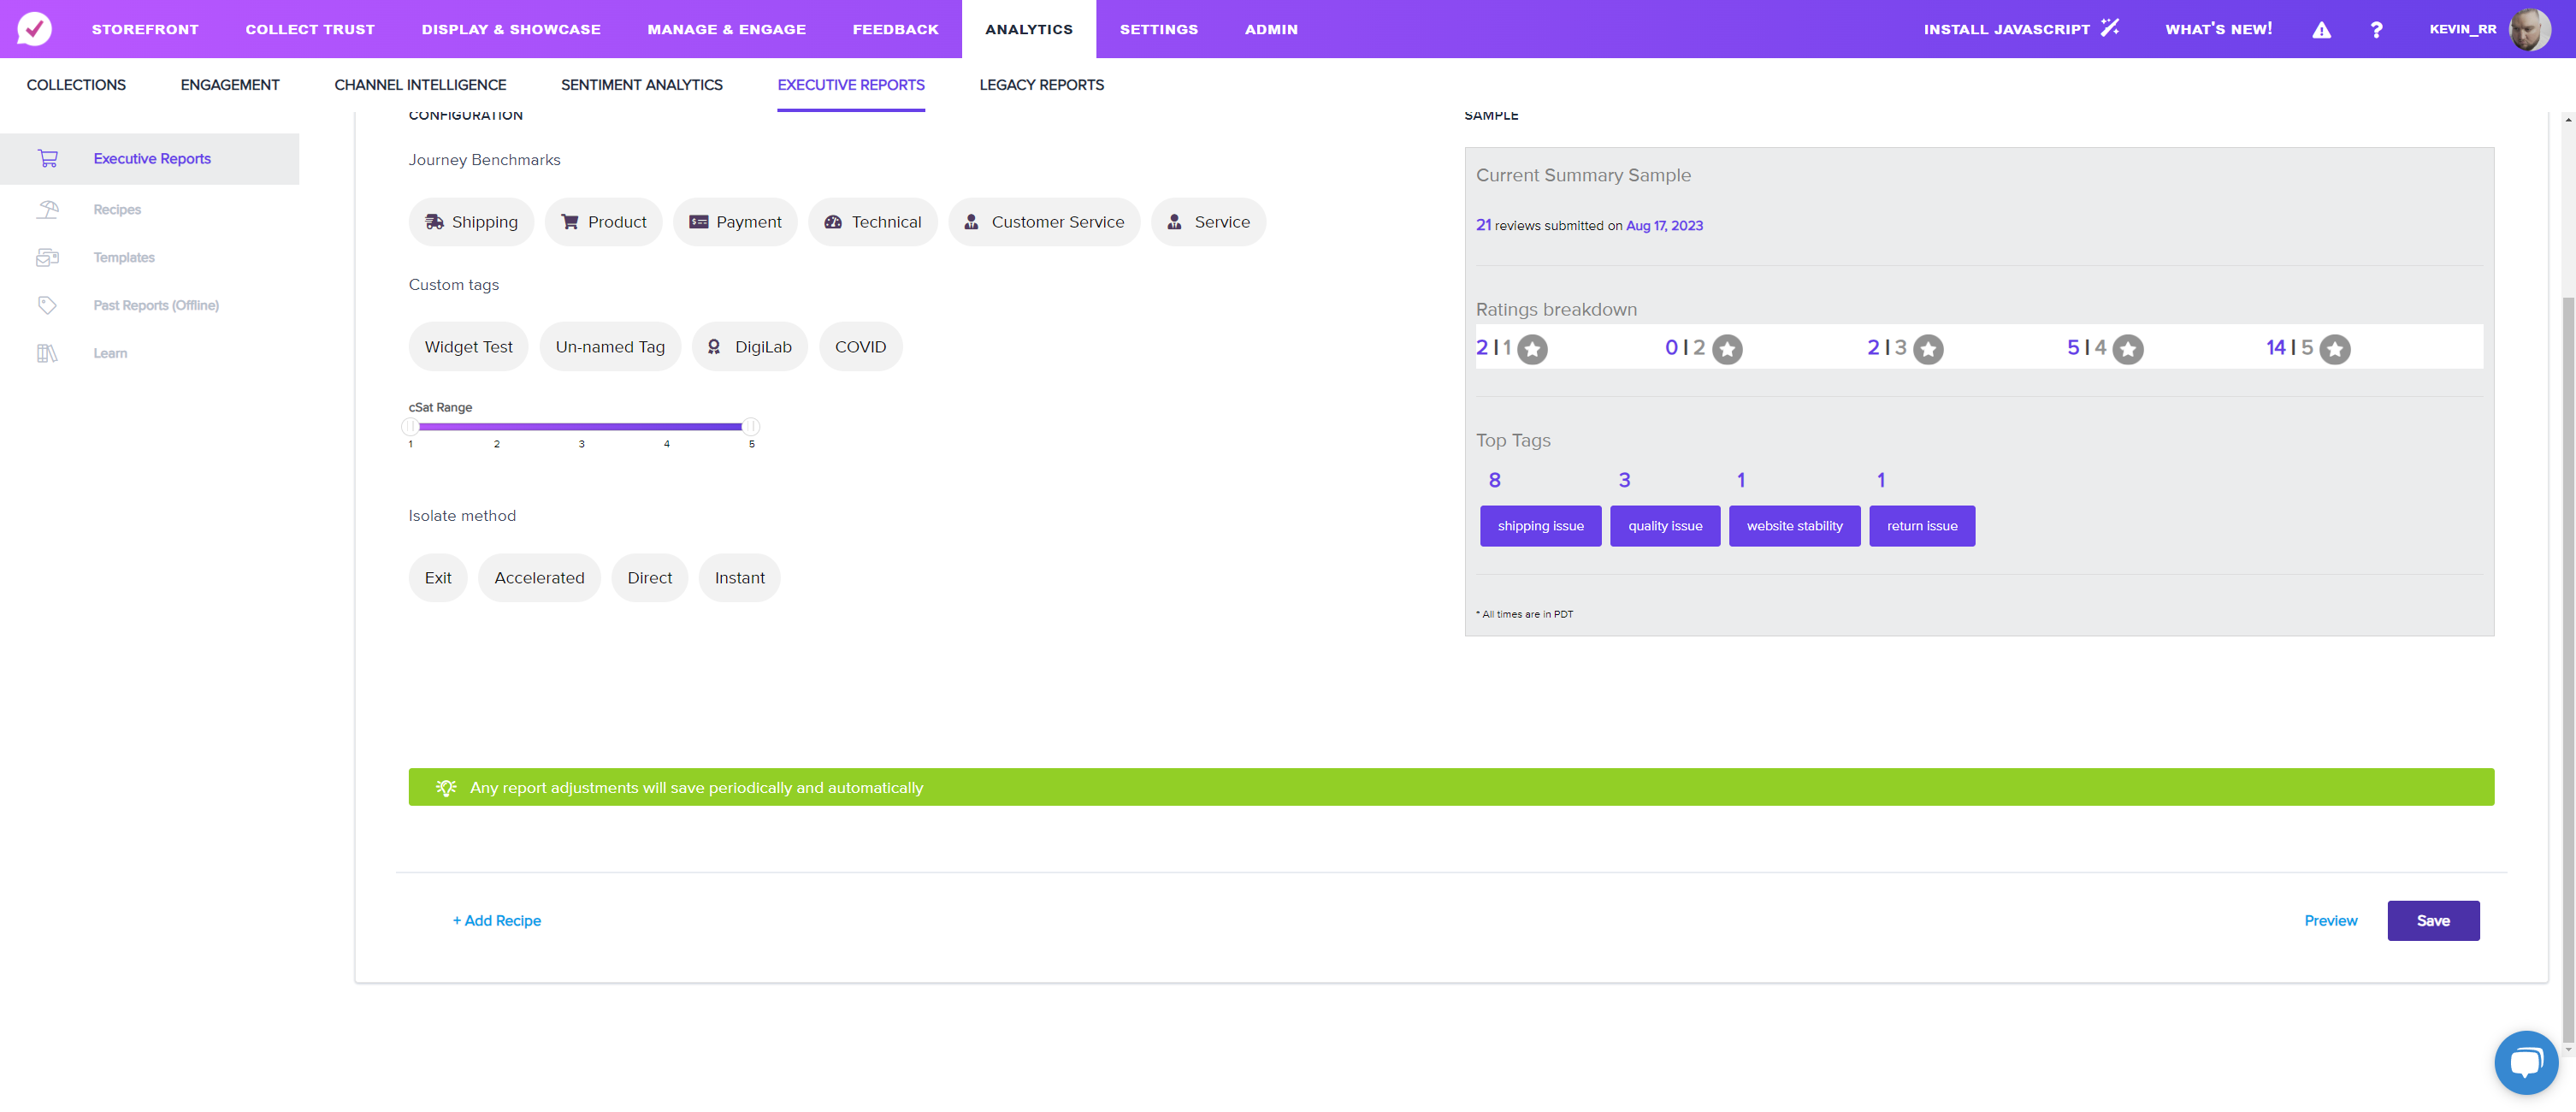Click the cSat Range left slider handle
2576x1112 pixels.
[410, 427]
